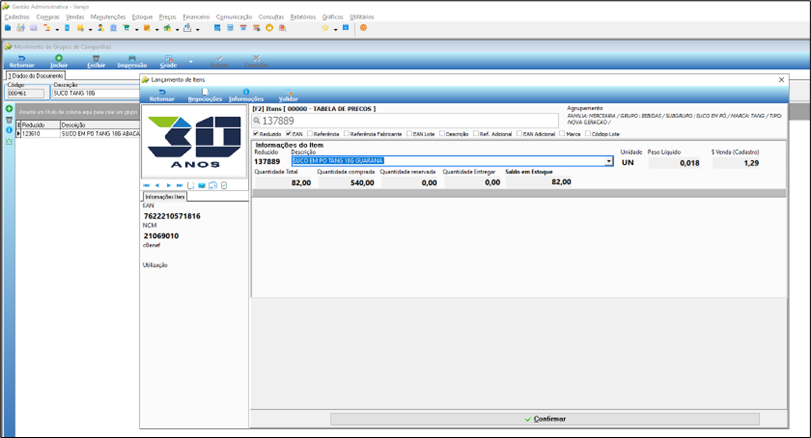
Task: Click the Validar toolbar button
Action: [x=289, y=95]
